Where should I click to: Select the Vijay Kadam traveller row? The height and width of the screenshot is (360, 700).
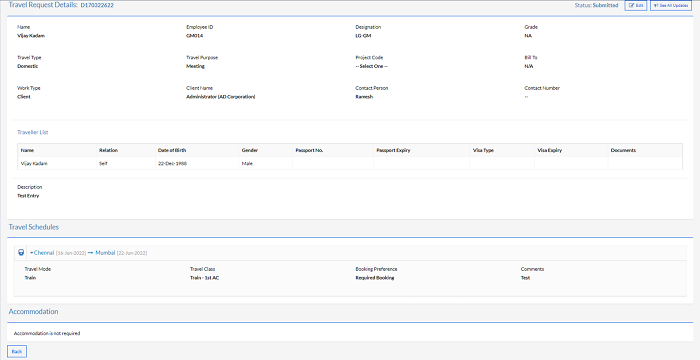click(350, 163)
